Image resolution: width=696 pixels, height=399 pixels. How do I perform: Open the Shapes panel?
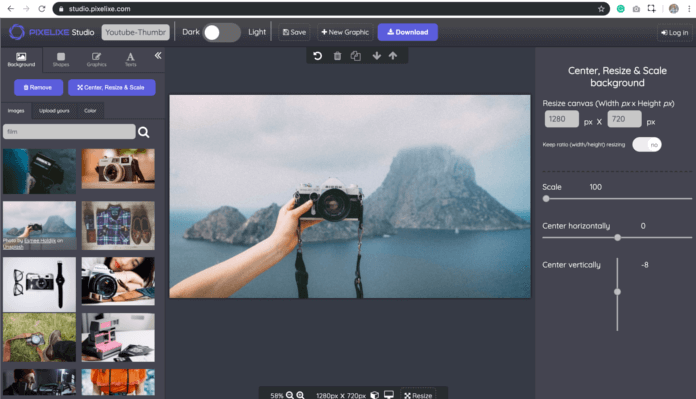[x=61, y=59]
